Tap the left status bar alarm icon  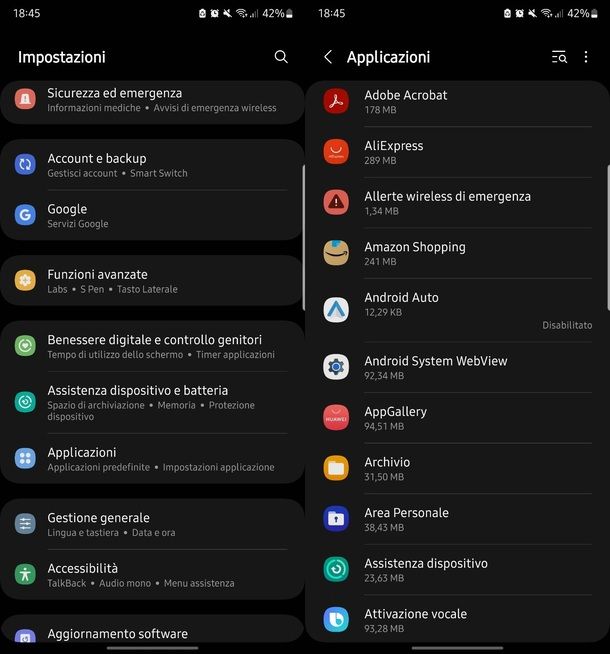pyautogui.click(x=214, y=13)
